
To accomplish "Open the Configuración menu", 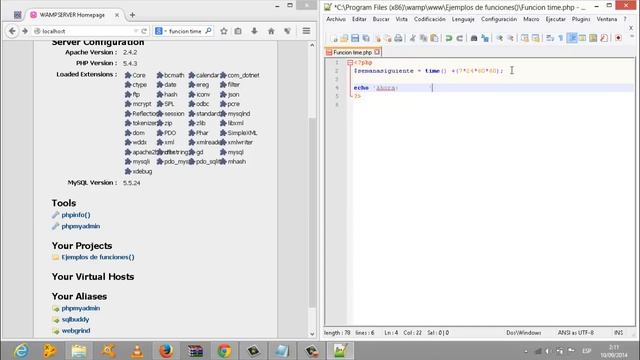I will pos(499,19).
